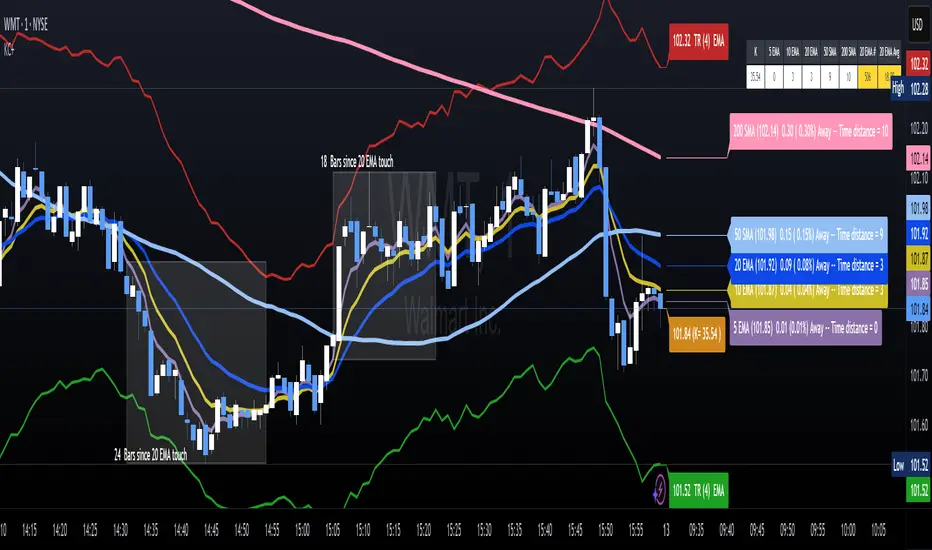Image resolution: width=932 pixels, height=550 pixels.
Task: Click the 14:30 time axis label
Action: (x=120, y=530)
